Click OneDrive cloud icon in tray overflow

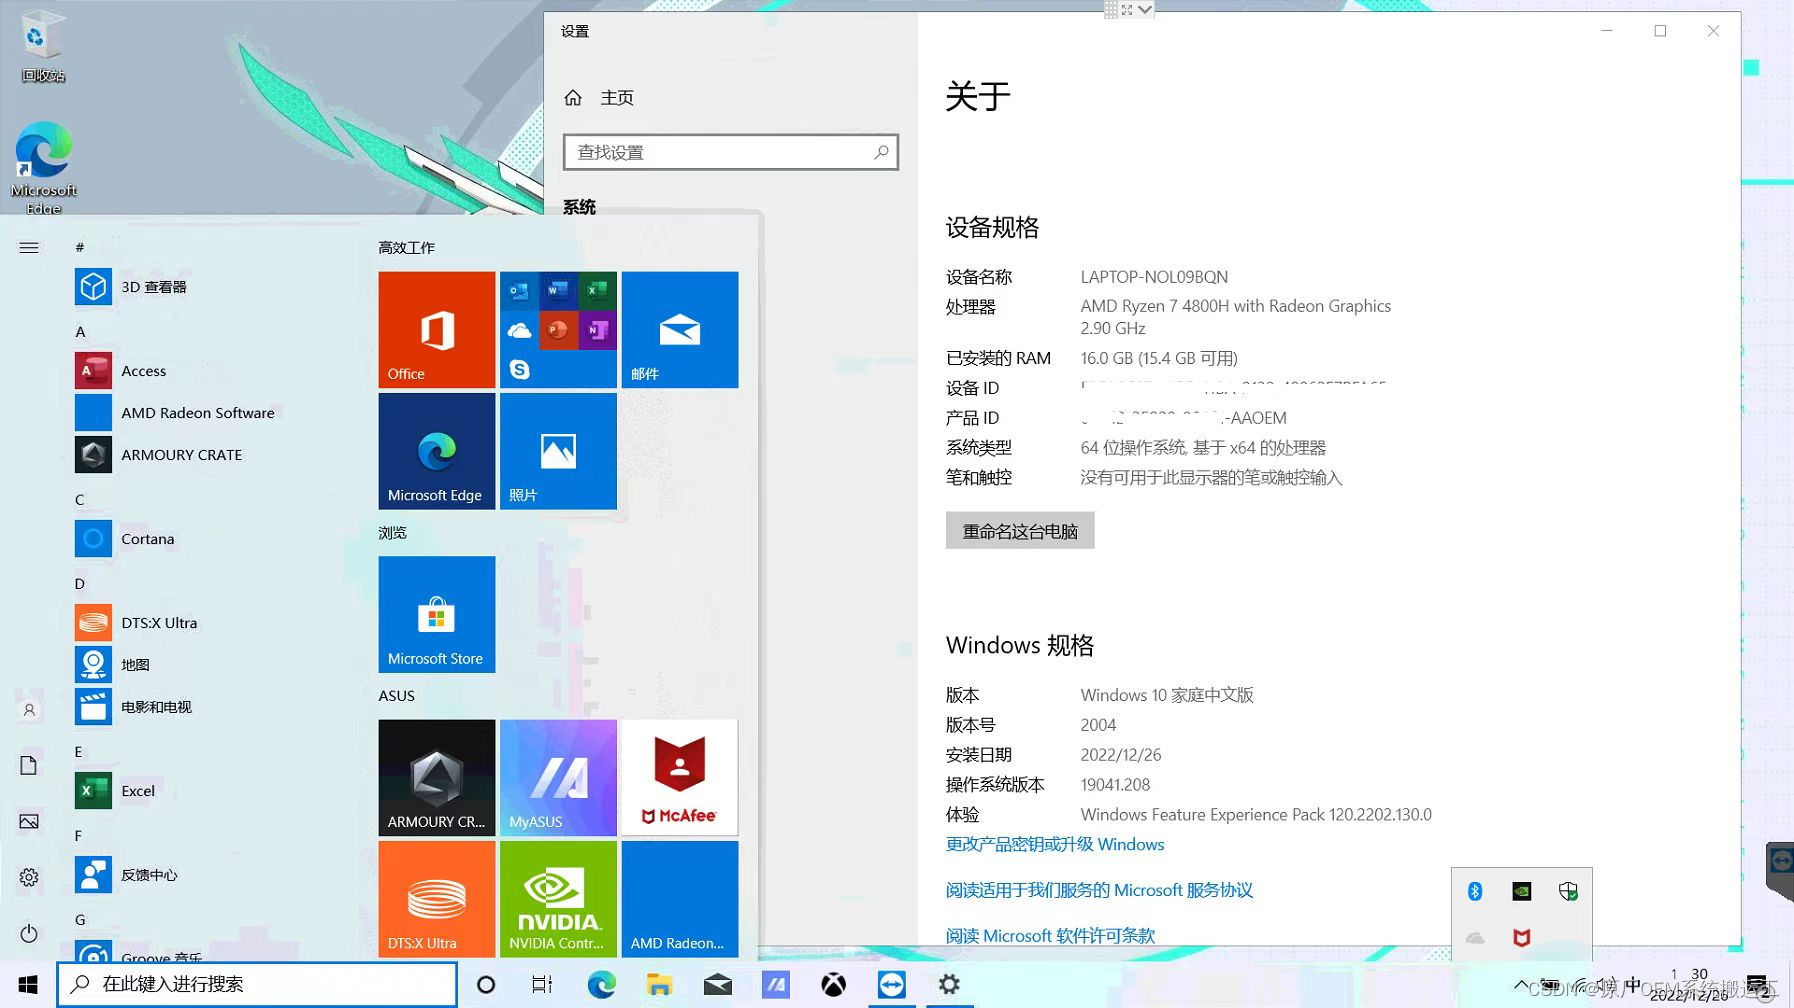point(1475,938)
